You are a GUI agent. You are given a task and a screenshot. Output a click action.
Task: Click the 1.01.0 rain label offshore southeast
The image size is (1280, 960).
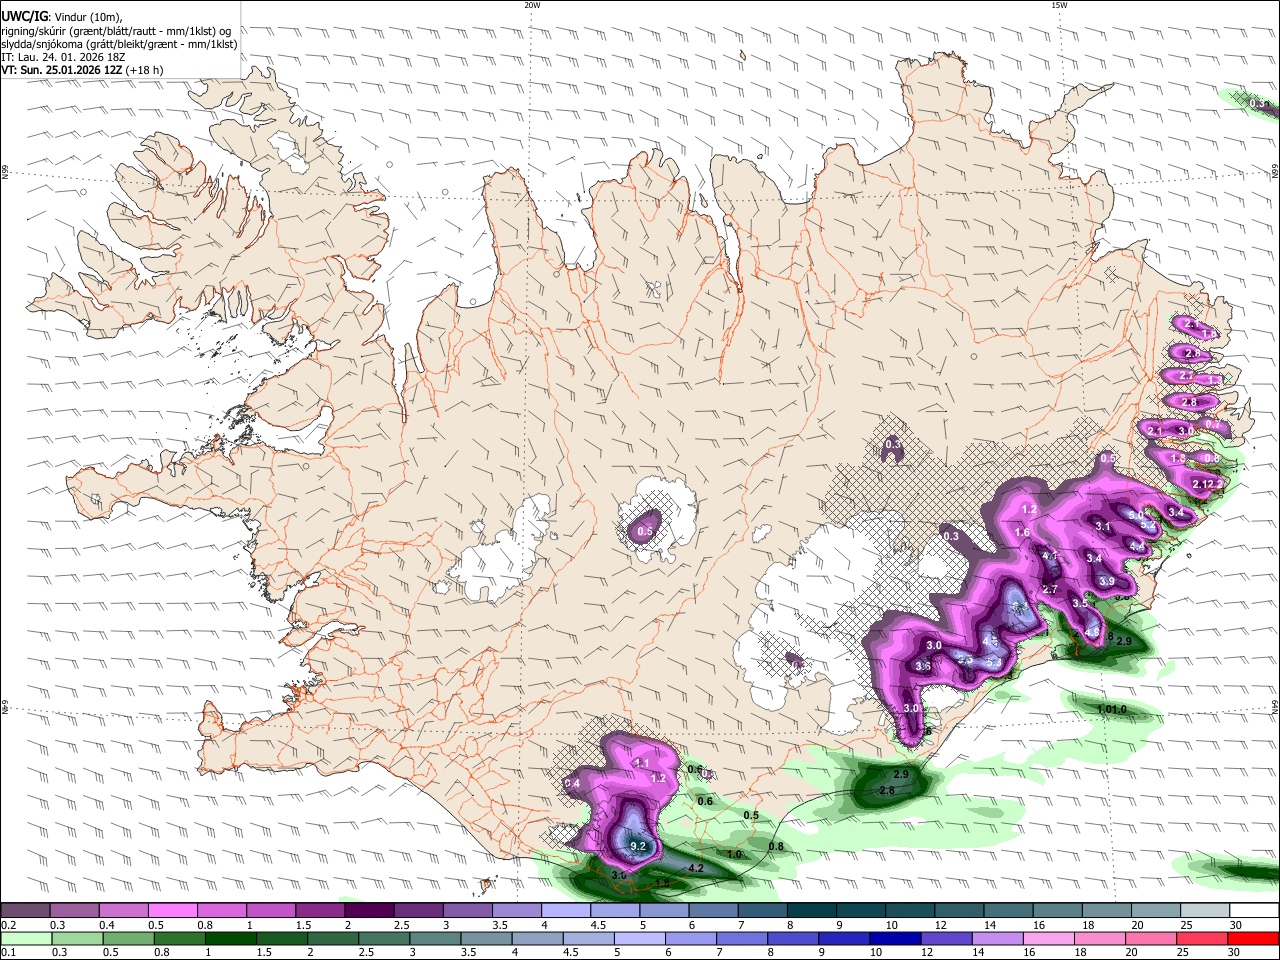[1111, 709]
